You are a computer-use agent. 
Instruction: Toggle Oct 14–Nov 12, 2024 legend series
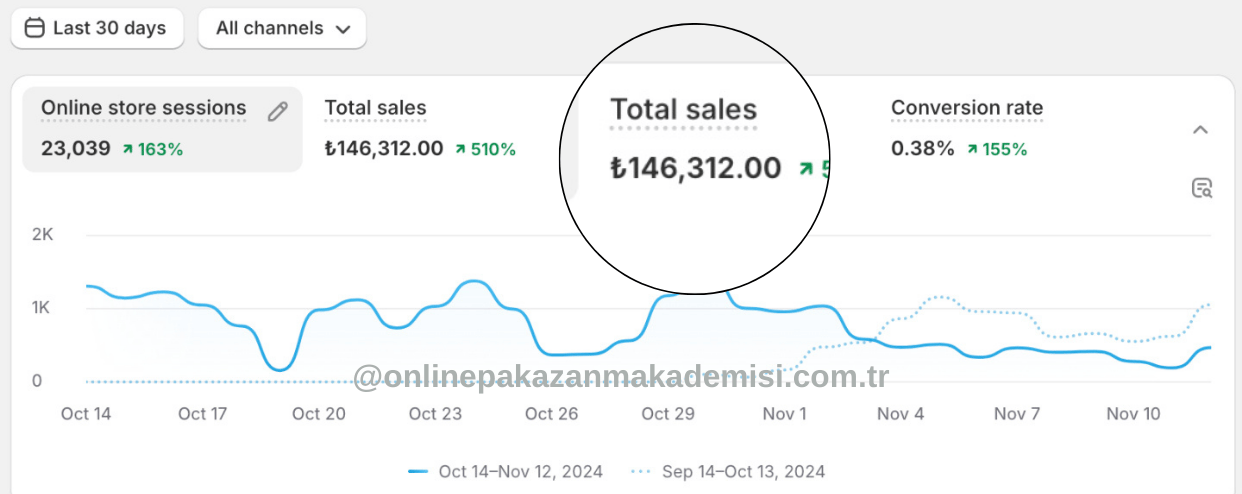click(x=506, y=471)
